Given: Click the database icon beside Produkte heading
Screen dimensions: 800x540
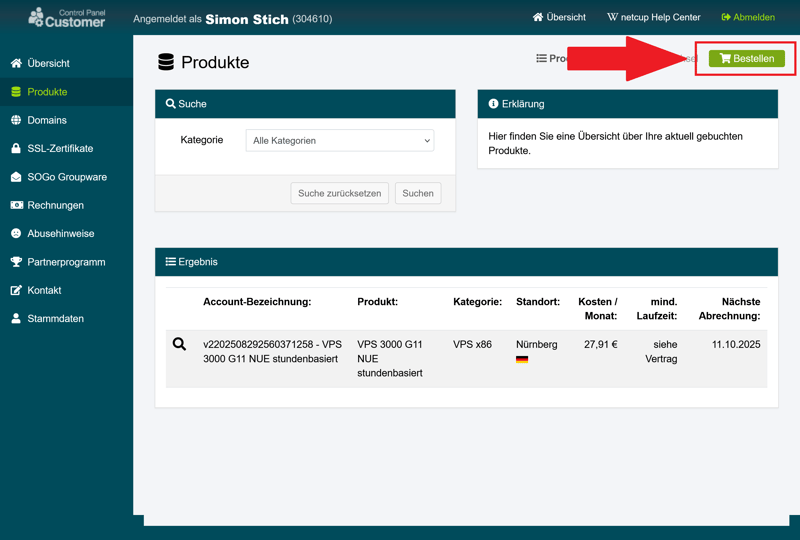Looking at the screenshot, I should (x=166, y=62).
